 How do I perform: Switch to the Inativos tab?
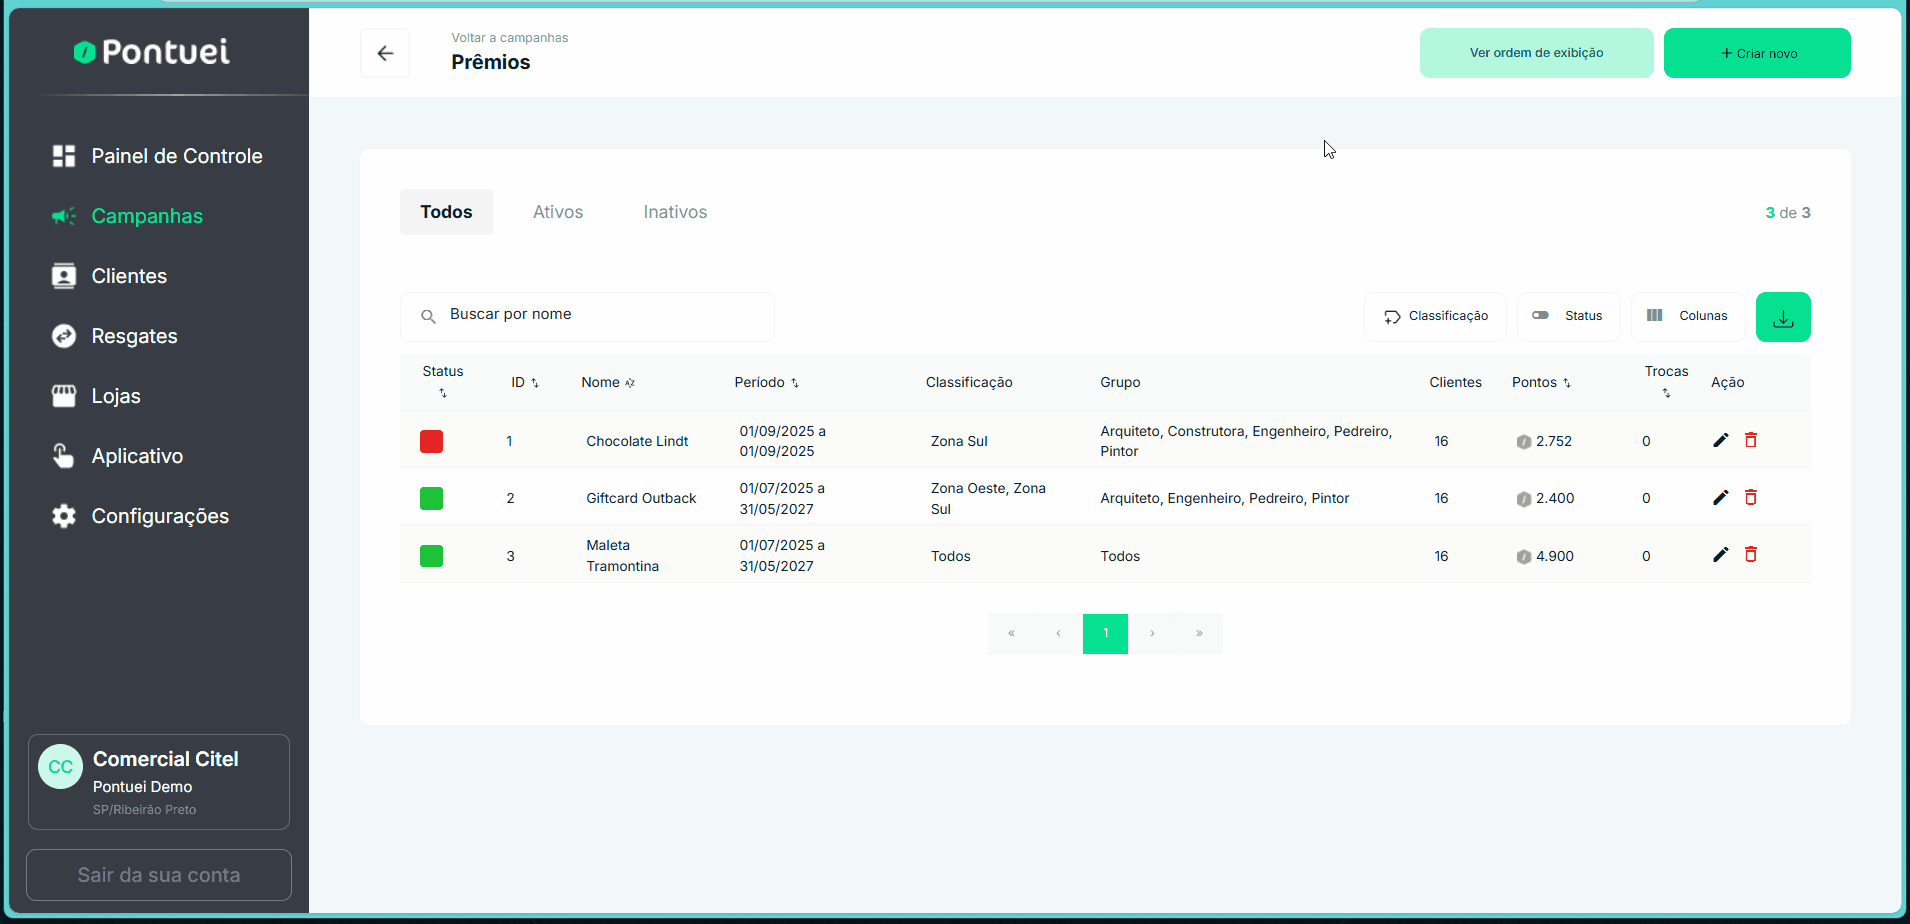pos(675,212)
